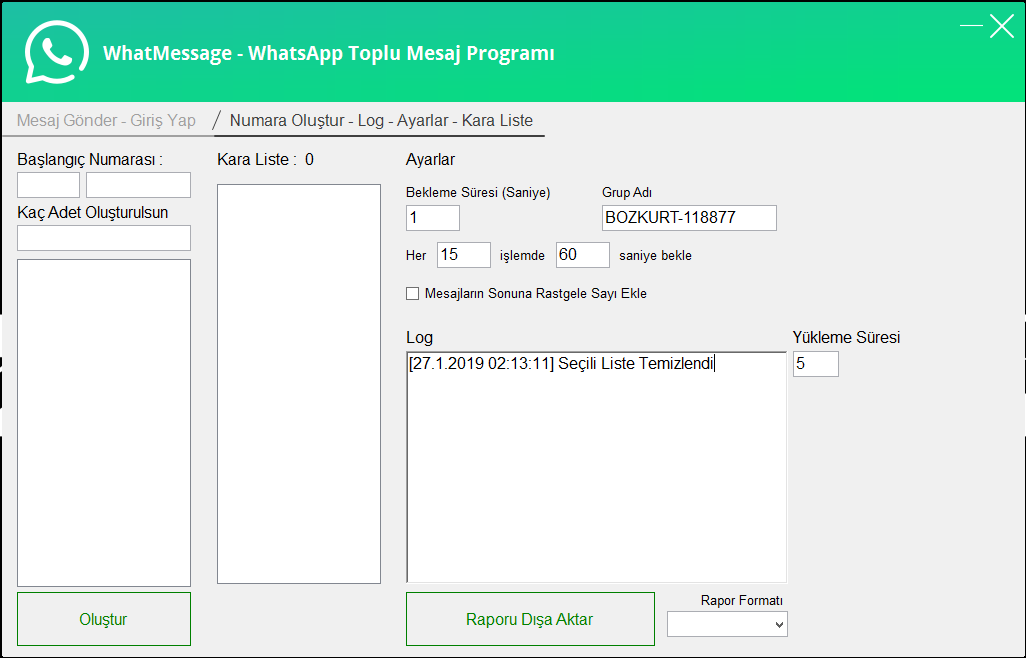Image resolution: width=1026 pixels, height=658 pixels.
Task: Click the Log text area
Action: tap(596, 470)
